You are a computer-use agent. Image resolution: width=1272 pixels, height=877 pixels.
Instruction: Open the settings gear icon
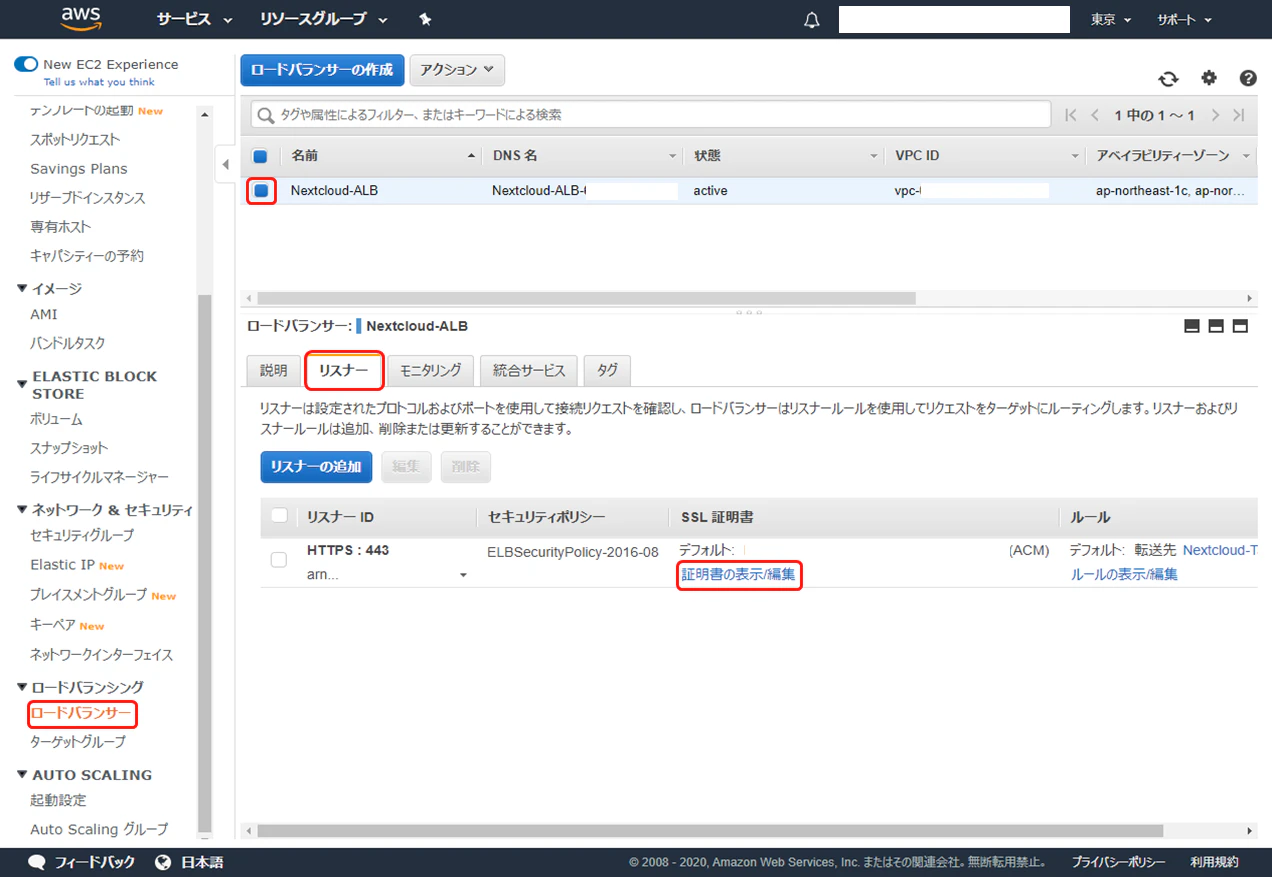pyautogui.click(x=1209, y=78)
